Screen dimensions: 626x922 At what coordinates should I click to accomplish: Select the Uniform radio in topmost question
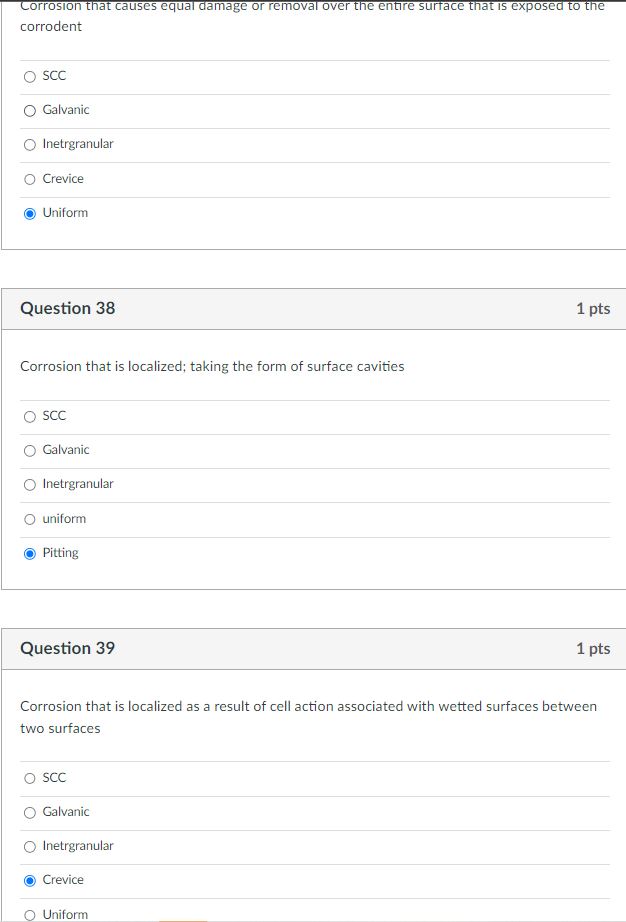click(30, 213)
